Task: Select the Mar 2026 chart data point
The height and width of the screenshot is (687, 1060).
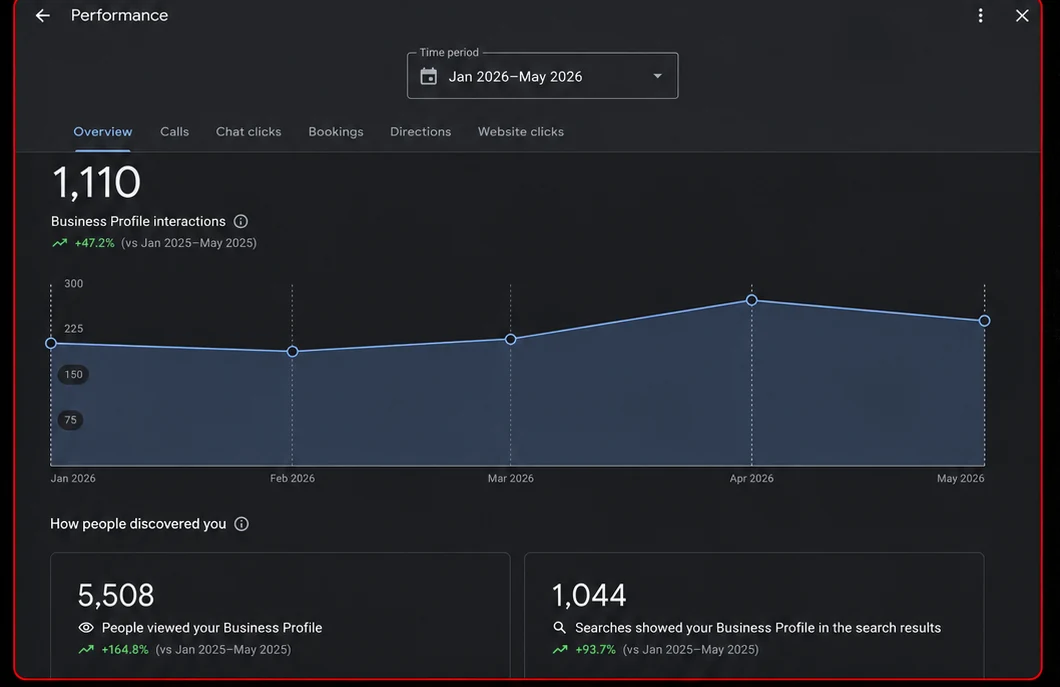Action: [510, 339]
